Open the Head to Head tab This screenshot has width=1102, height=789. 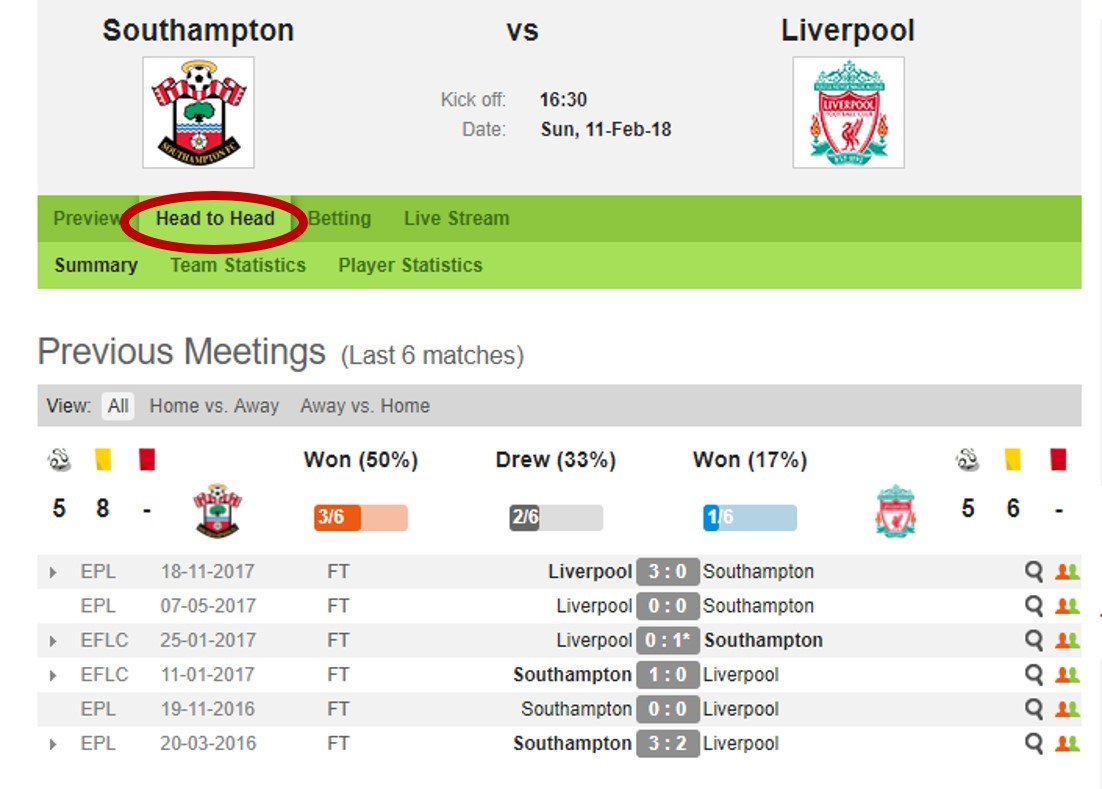pyautogui.click(x=215, y=219)
